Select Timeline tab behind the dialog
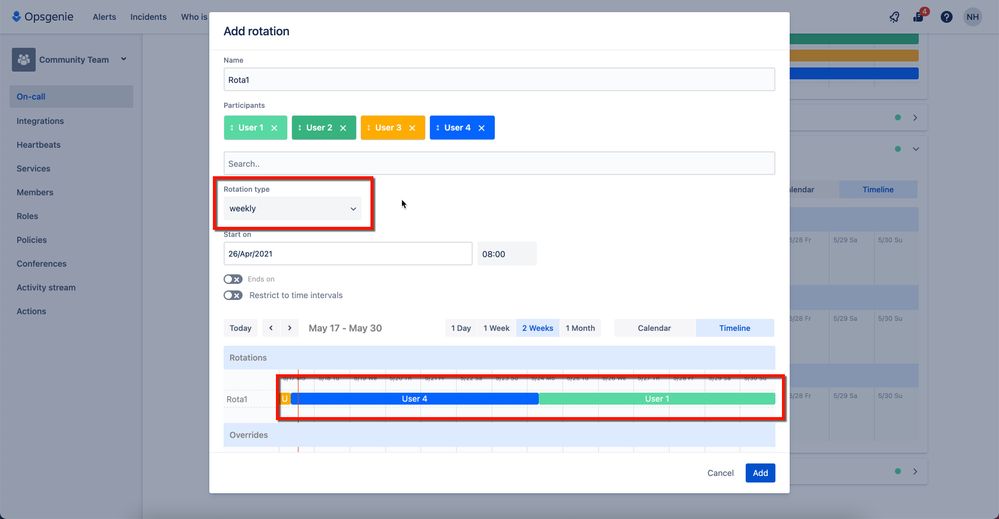This screenshot has height=519, width=999. click(878, 190)
